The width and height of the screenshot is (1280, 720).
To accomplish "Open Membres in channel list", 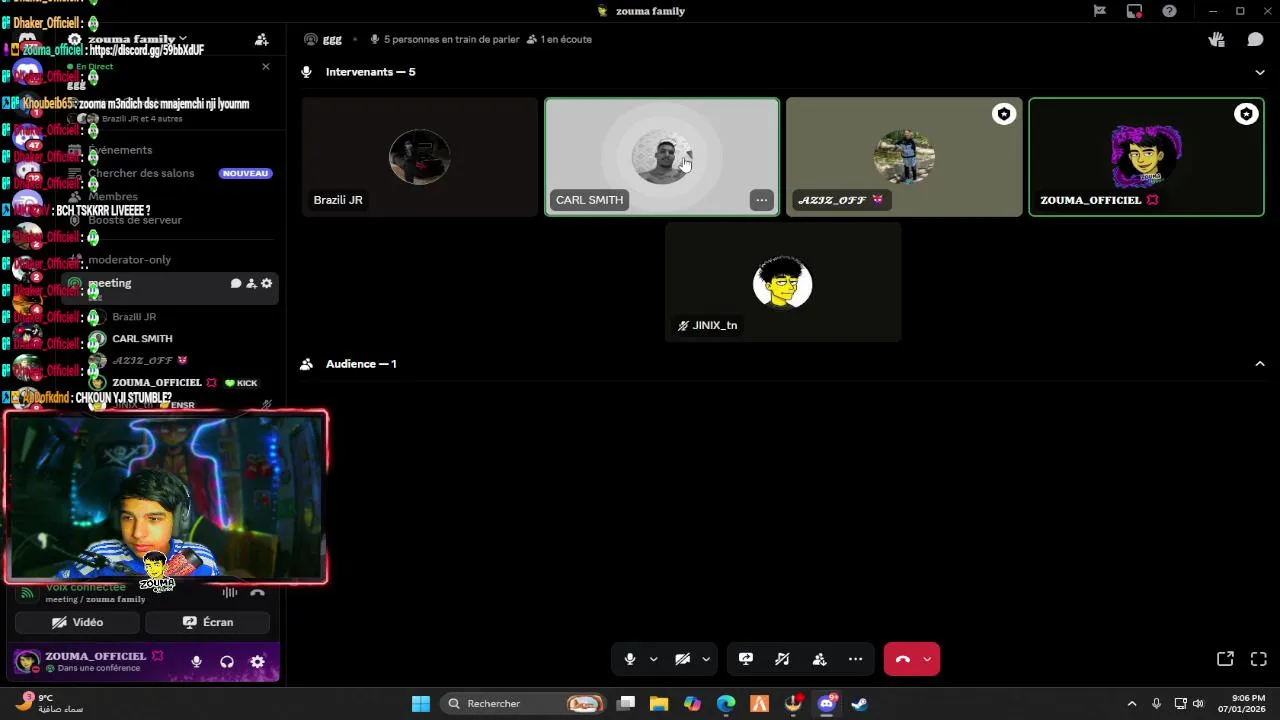I will (113, 197).
